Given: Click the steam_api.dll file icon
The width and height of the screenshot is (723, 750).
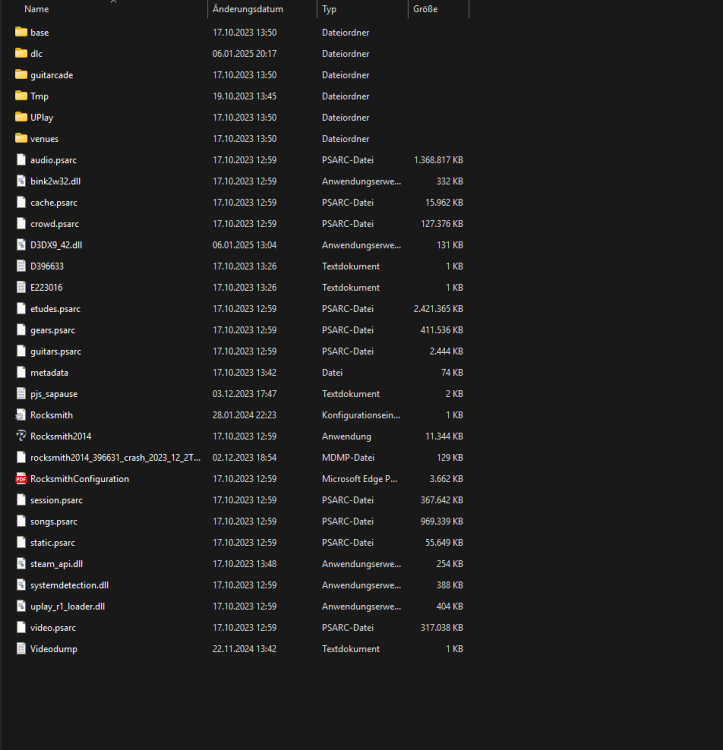Looking at the screenshot, I should (x=21, y=563).
